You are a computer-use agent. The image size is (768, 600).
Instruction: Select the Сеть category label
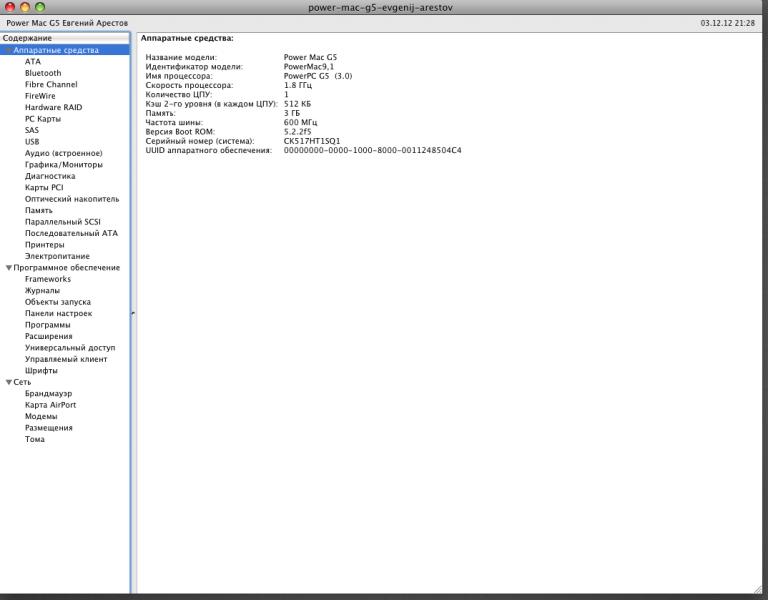[x=22, y=382]
